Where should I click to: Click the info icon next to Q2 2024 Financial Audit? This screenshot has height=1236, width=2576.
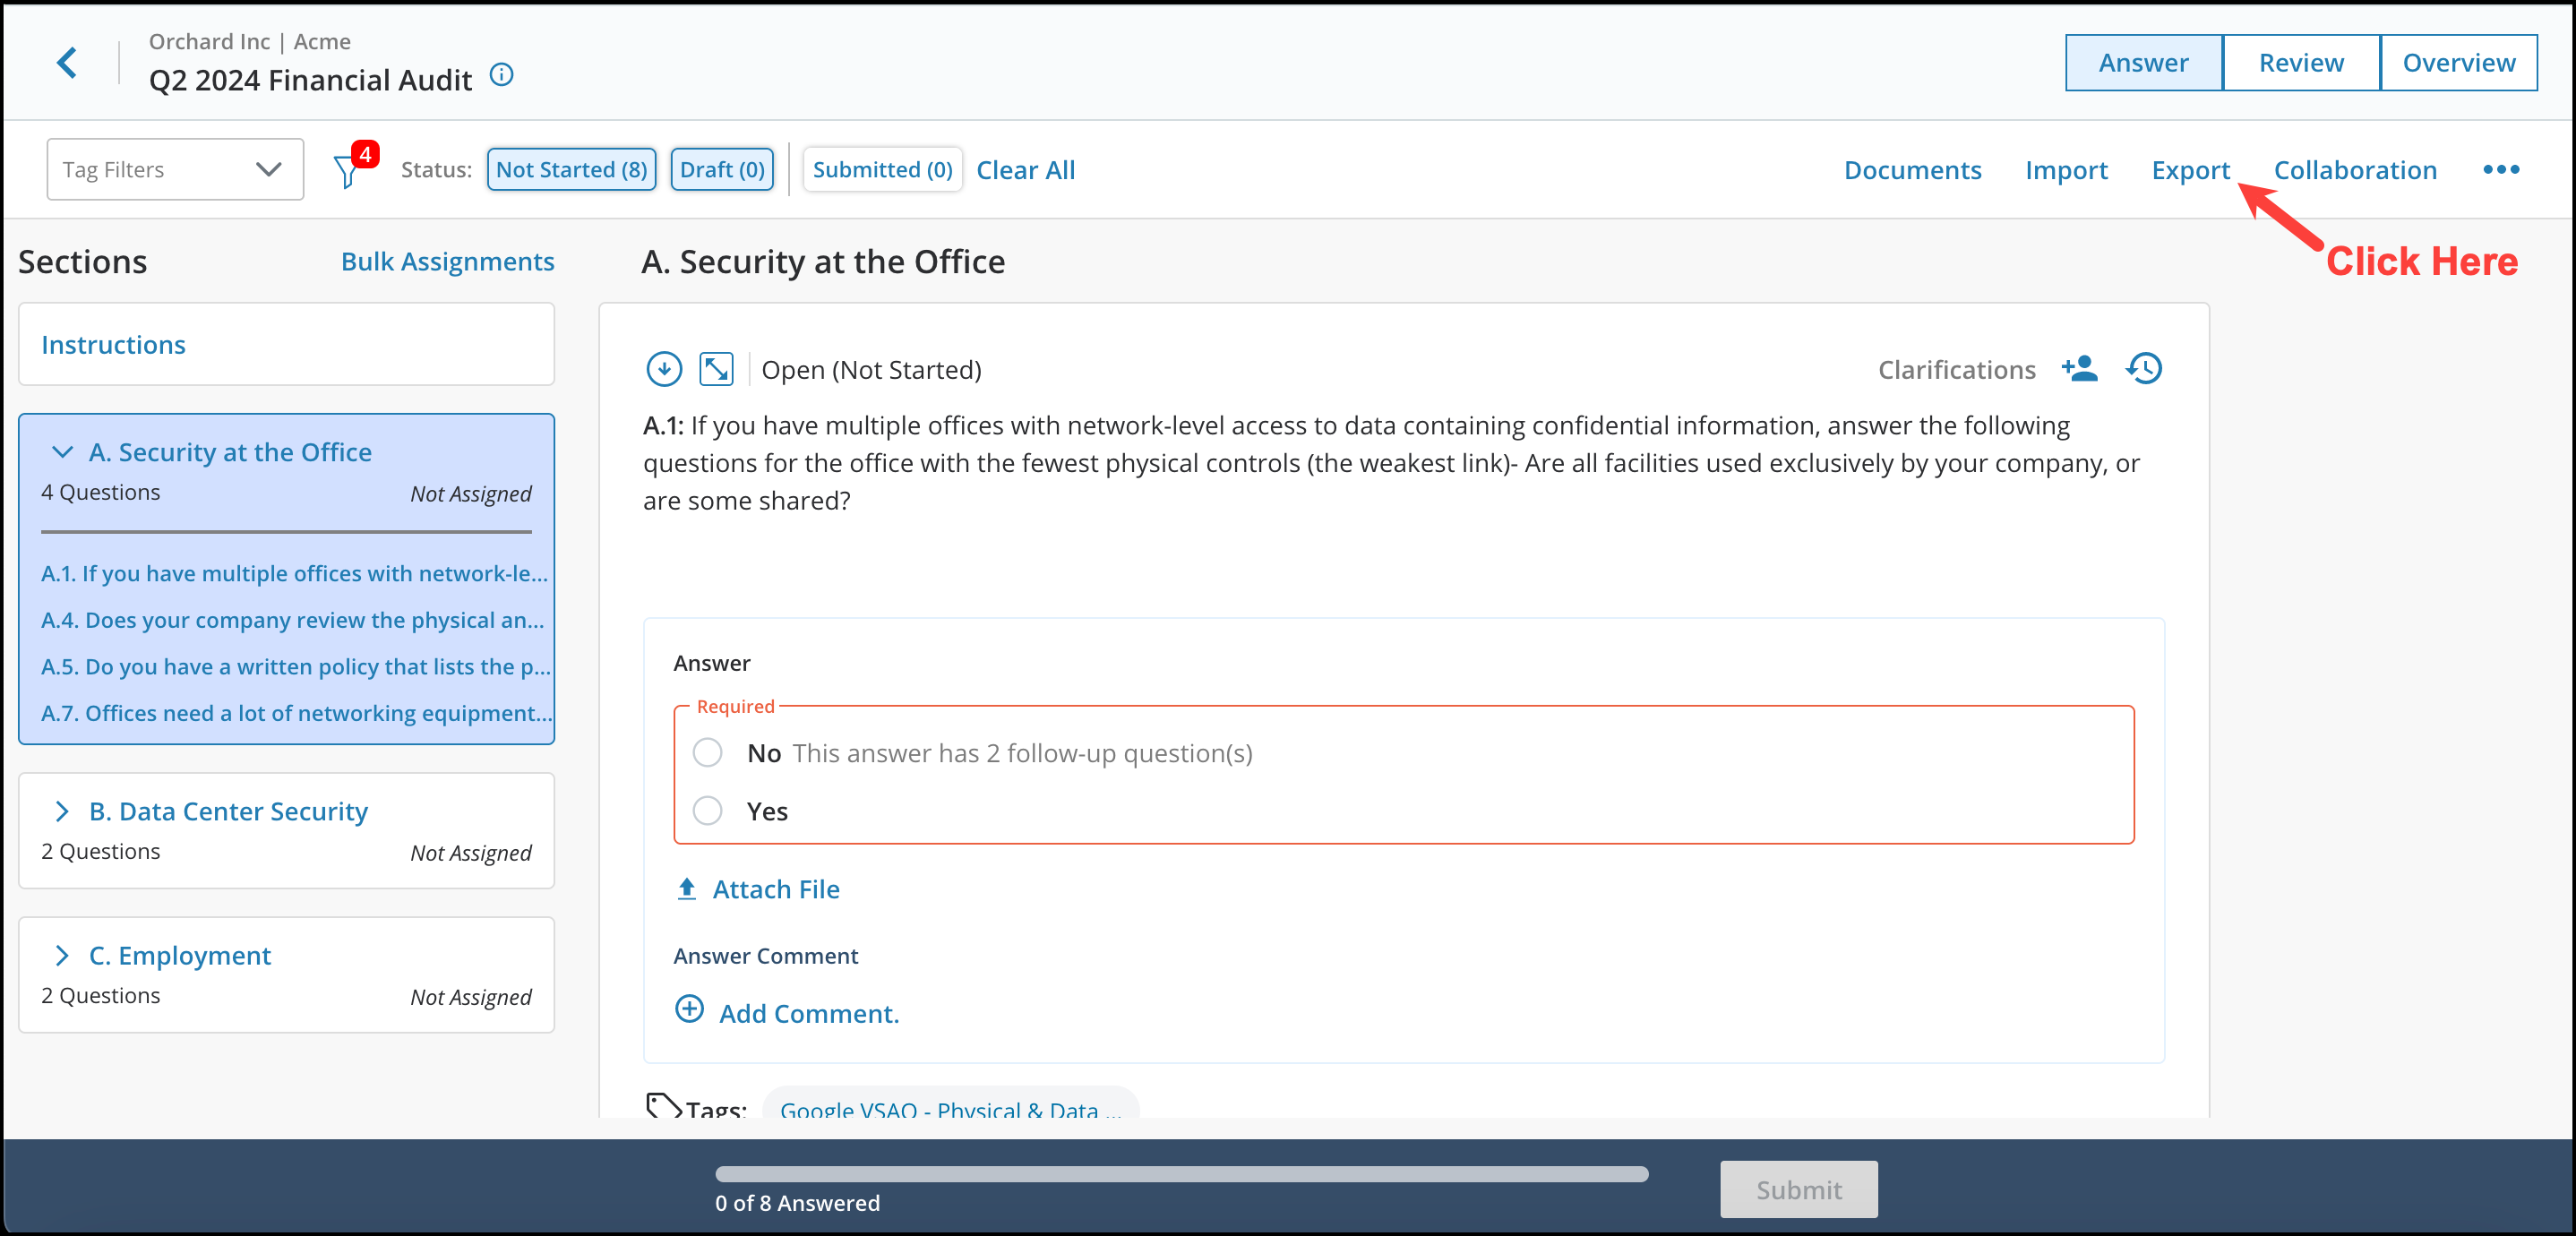tap(502, 75)
